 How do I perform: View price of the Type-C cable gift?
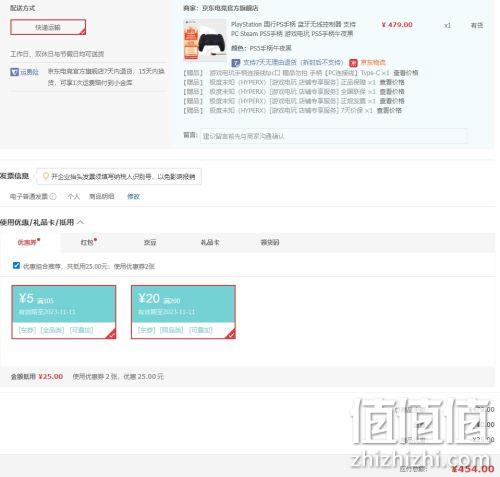(x=406, y=73)
